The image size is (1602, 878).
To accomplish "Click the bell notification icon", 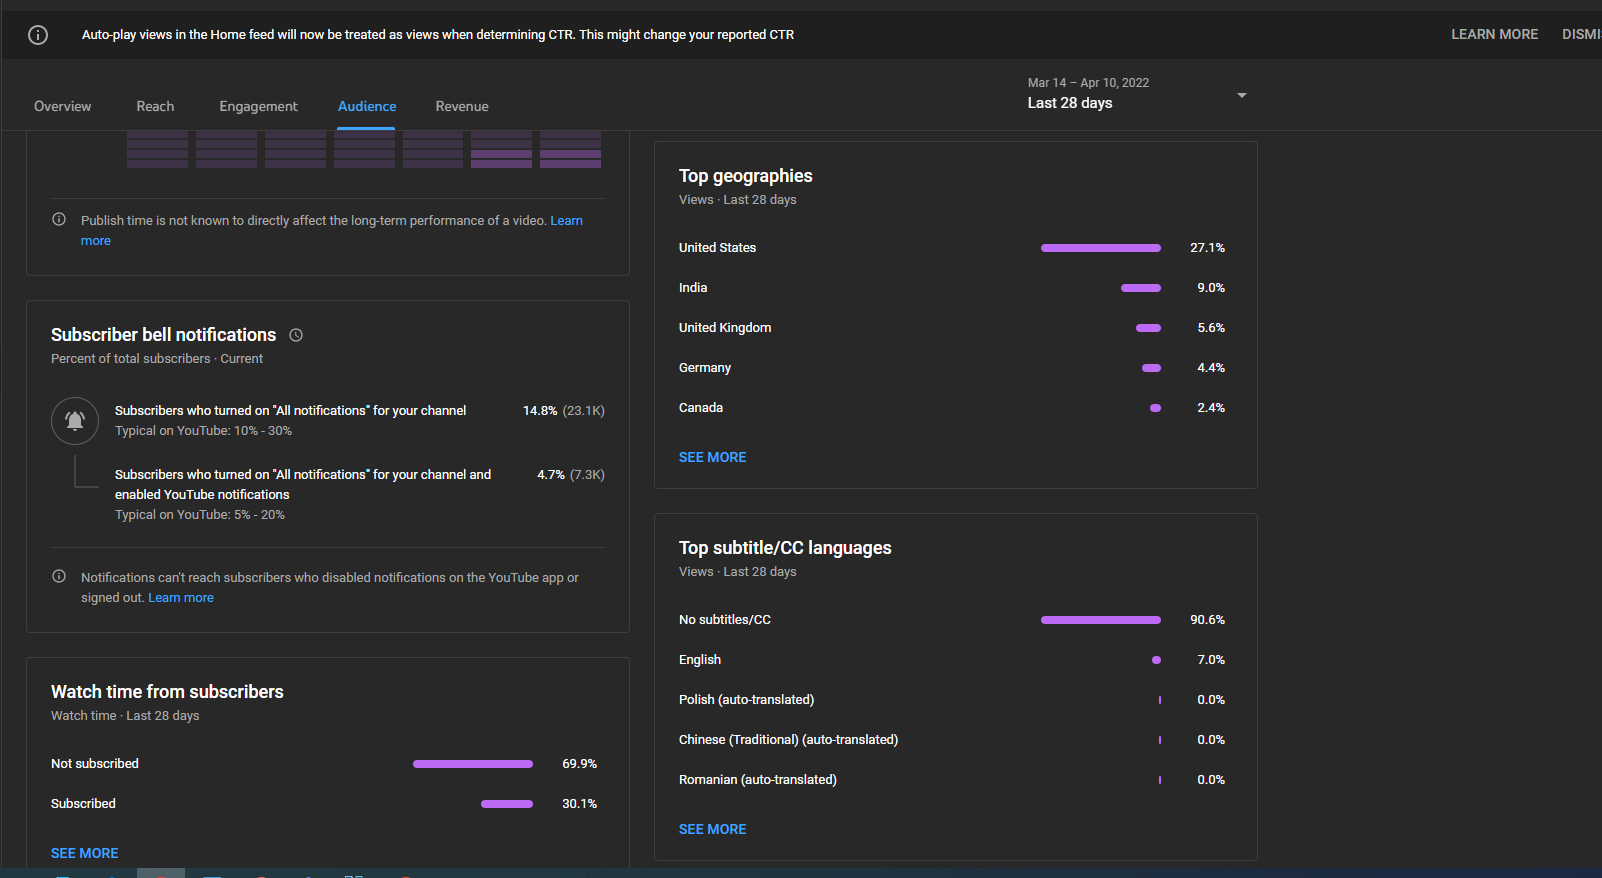I will [x=75, y=421].
